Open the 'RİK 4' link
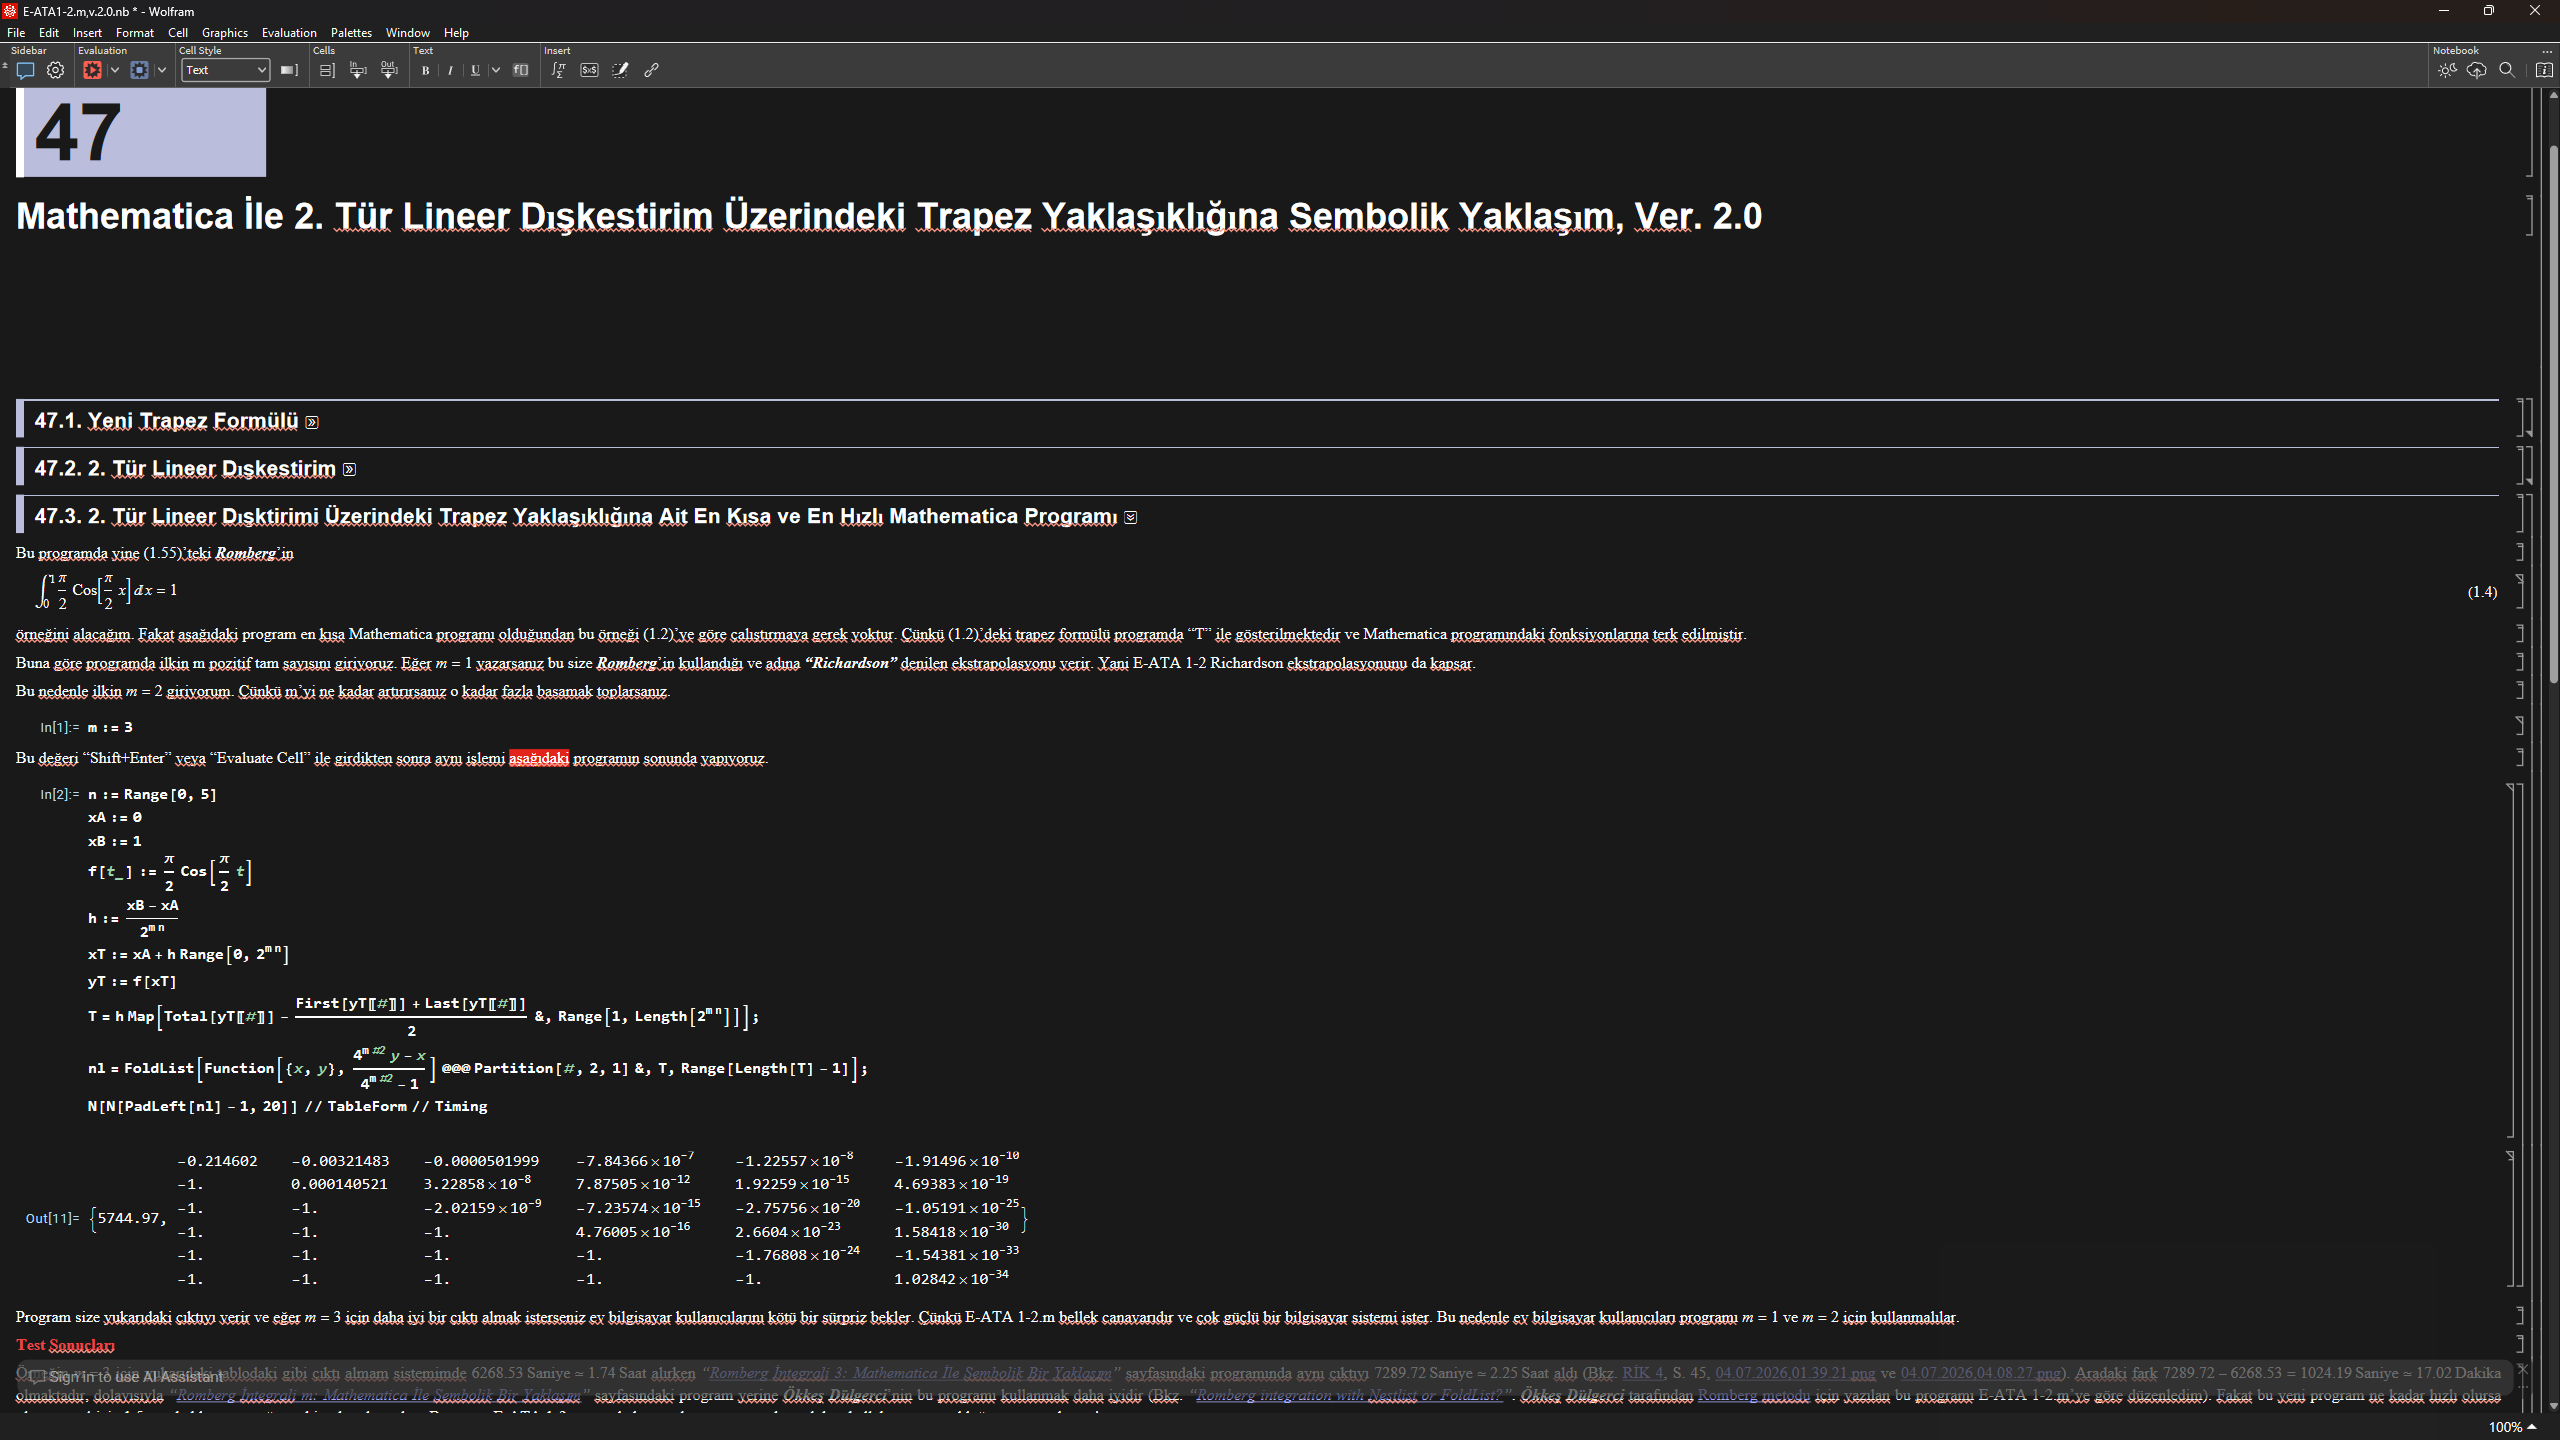Image resolution: width=2560 pixels, height=1440 pixels. coord(1643,1373)
